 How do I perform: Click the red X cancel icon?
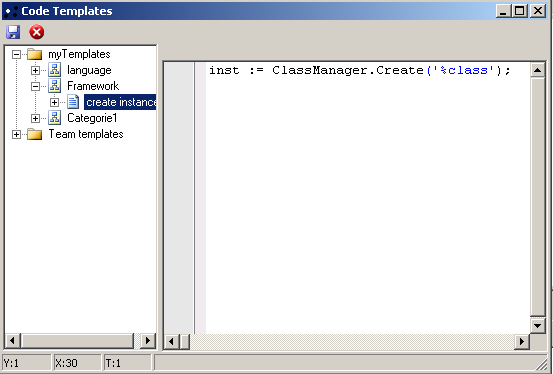pos(37,32)
